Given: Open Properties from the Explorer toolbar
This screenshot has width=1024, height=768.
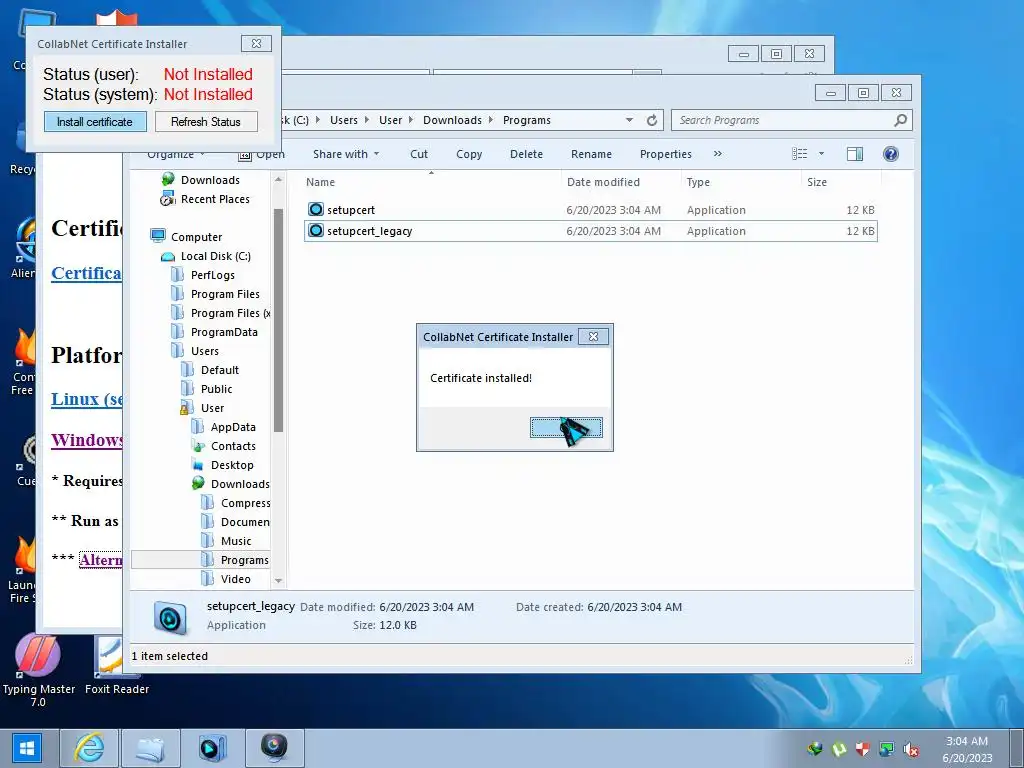Looking at the screenshot, I should point(665,154).
